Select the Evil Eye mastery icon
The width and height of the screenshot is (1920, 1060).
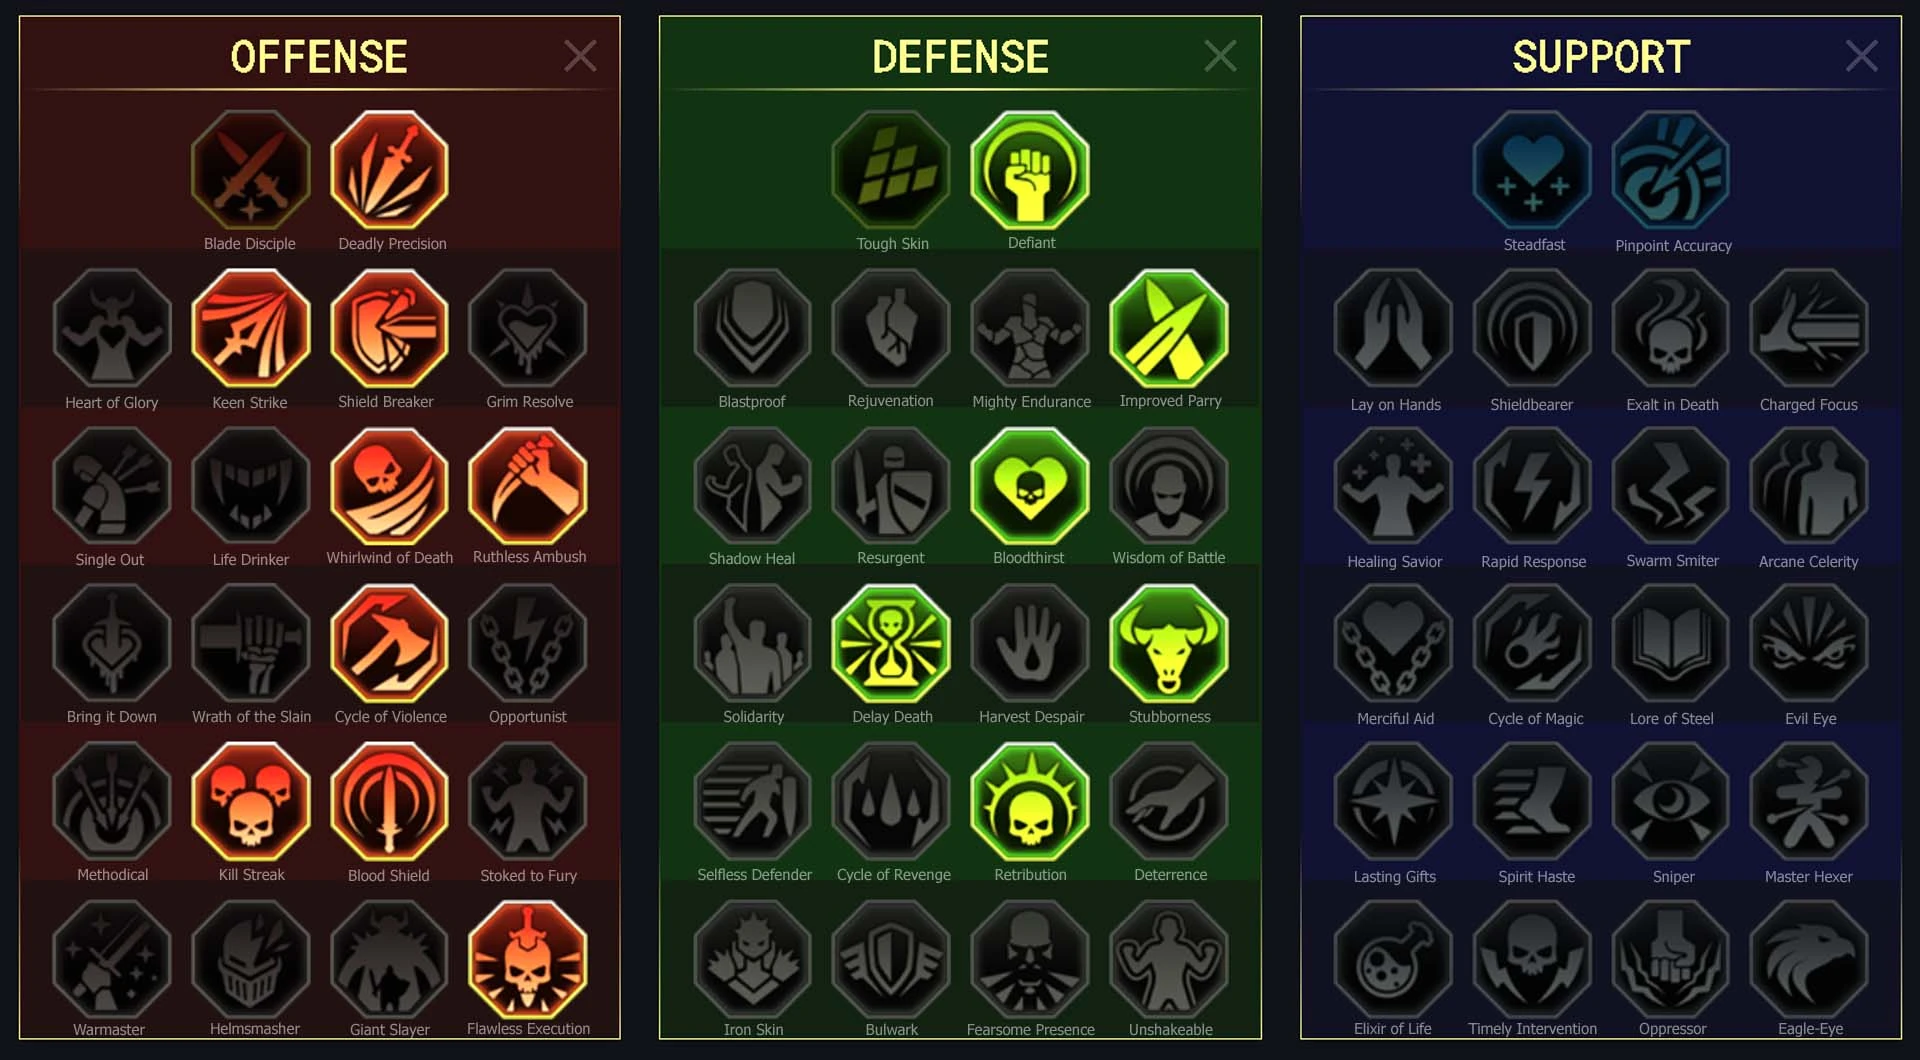click(x=1809, y=644)
